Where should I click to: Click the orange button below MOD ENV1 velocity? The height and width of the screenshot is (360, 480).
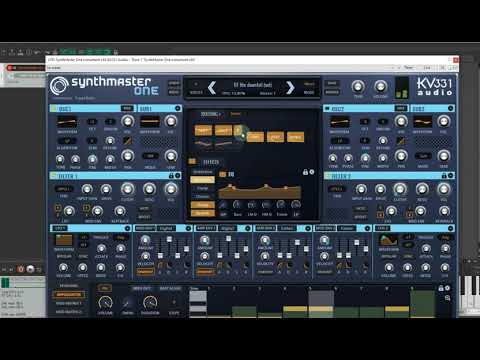point(145,272)
